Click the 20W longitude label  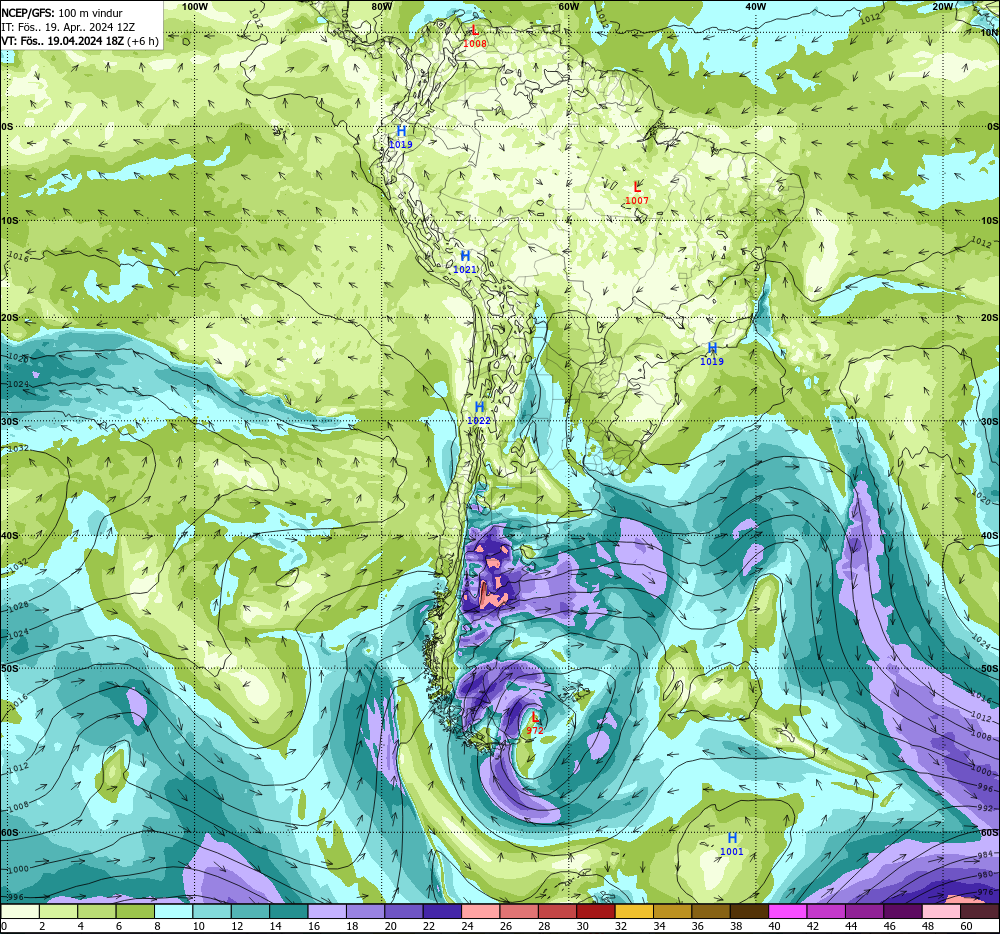(942, 6)
